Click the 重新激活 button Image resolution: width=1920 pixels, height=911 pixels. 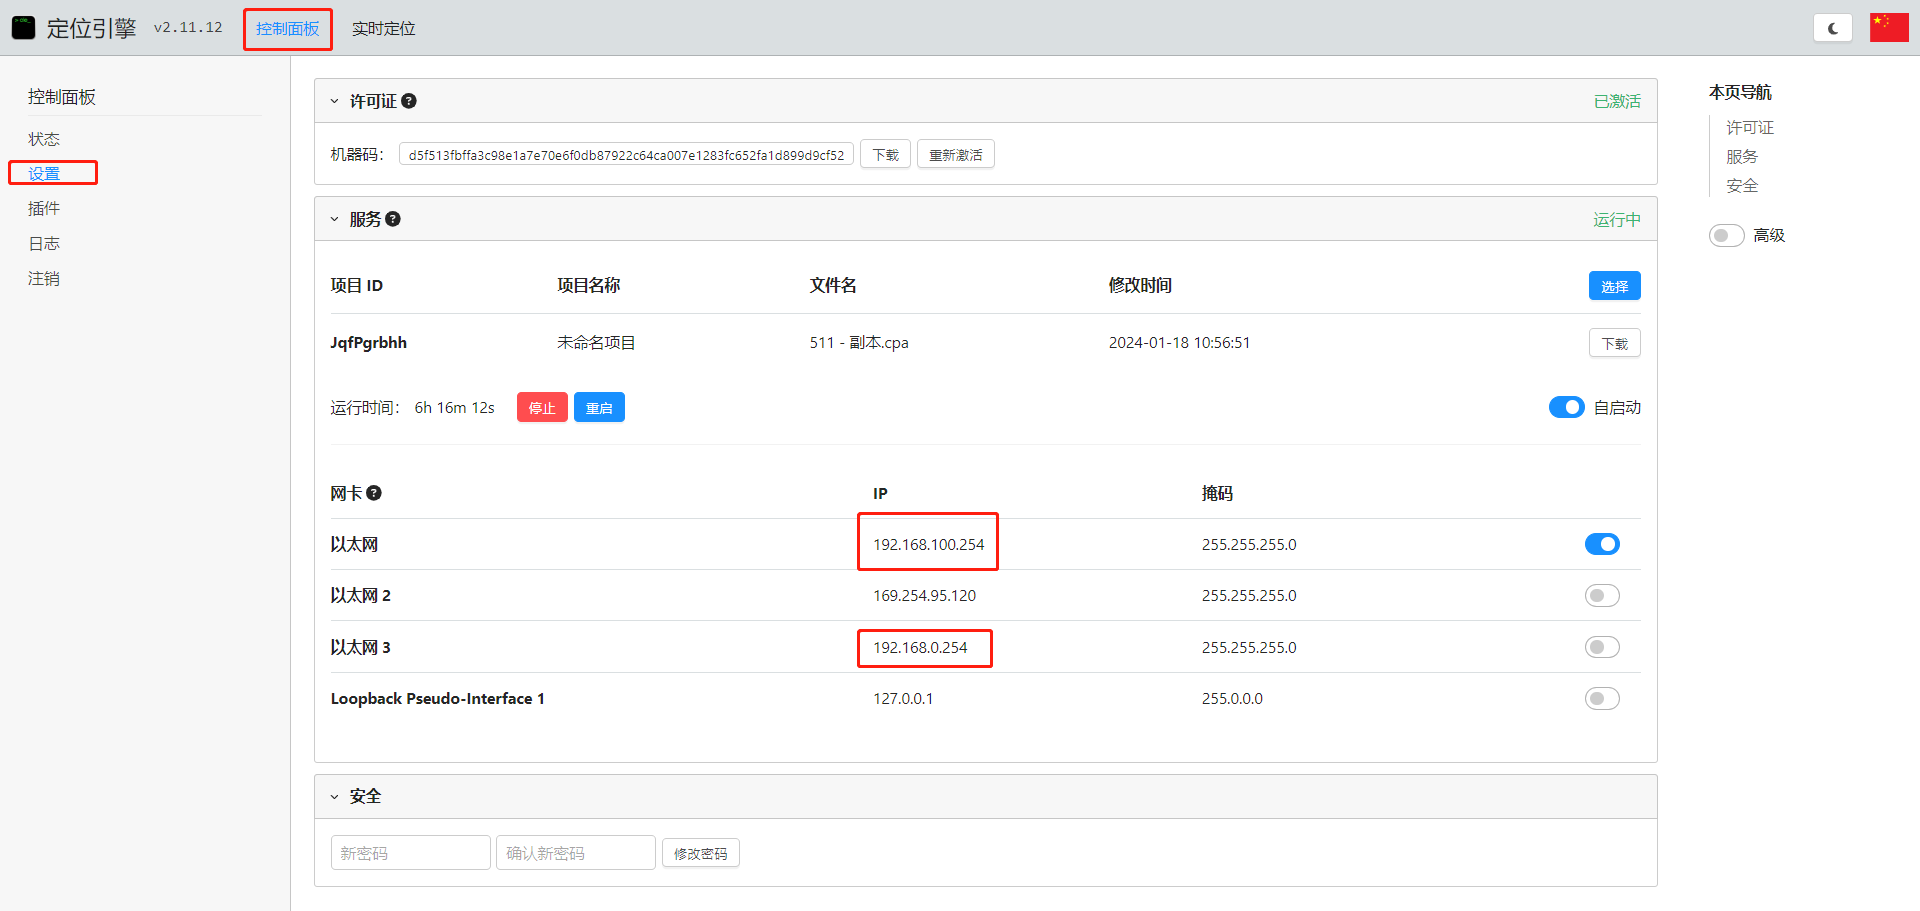(x=955, y=155)
